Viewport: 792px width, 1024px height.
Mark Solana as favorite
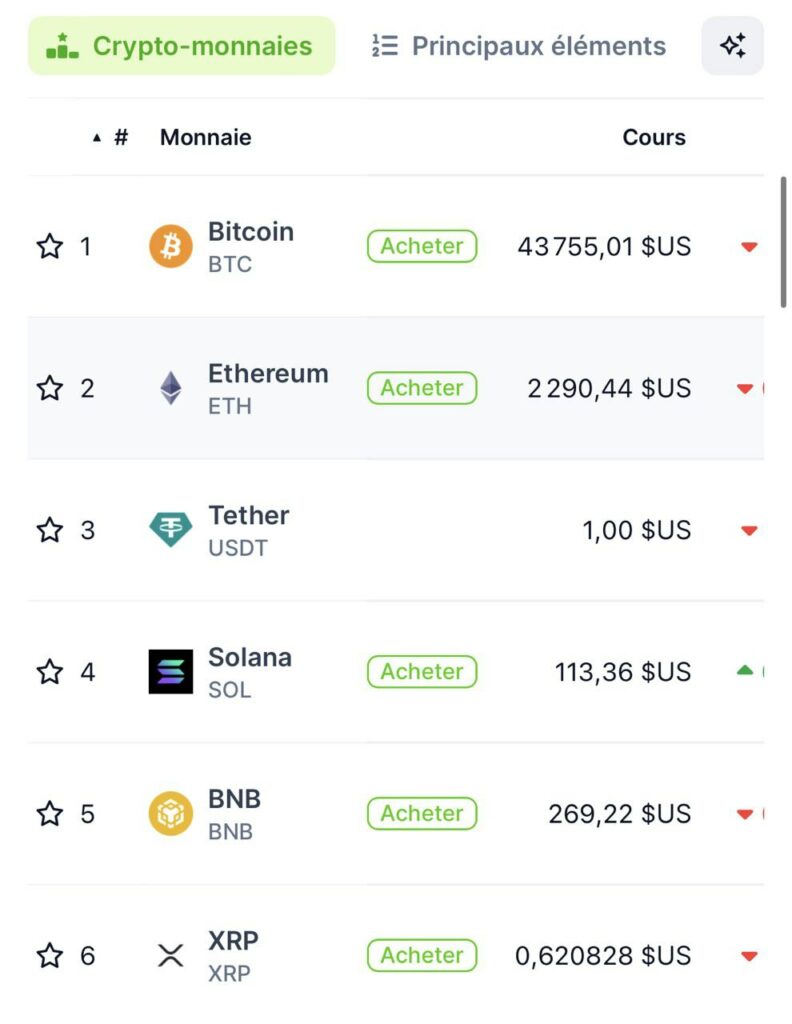tap(50, 672)
